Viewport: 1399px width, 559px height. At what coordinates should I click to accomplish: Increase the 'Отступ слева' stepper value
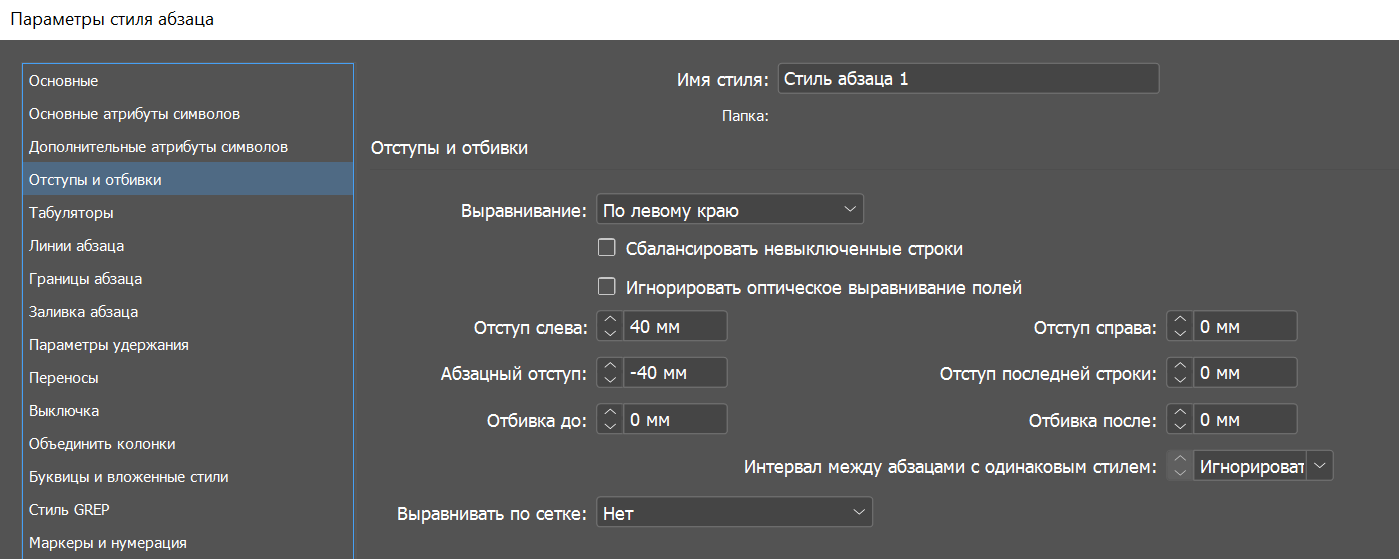[610, 320]
